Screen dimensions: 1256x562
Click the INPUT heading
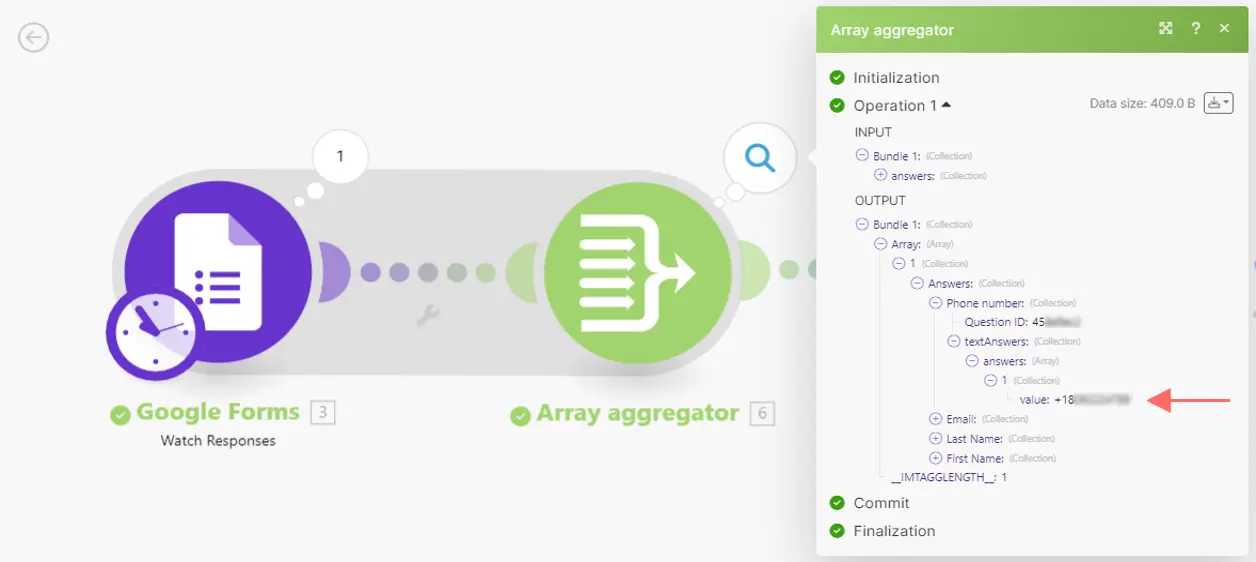pyautogui.click(x=873, y=132)
